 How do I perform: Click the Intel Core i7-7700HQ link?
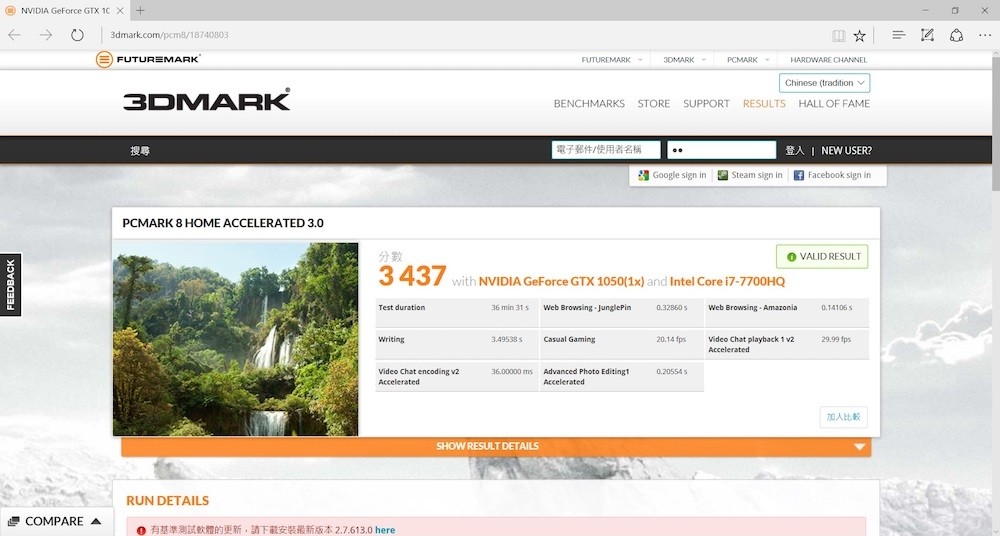[x=727, y=281]
